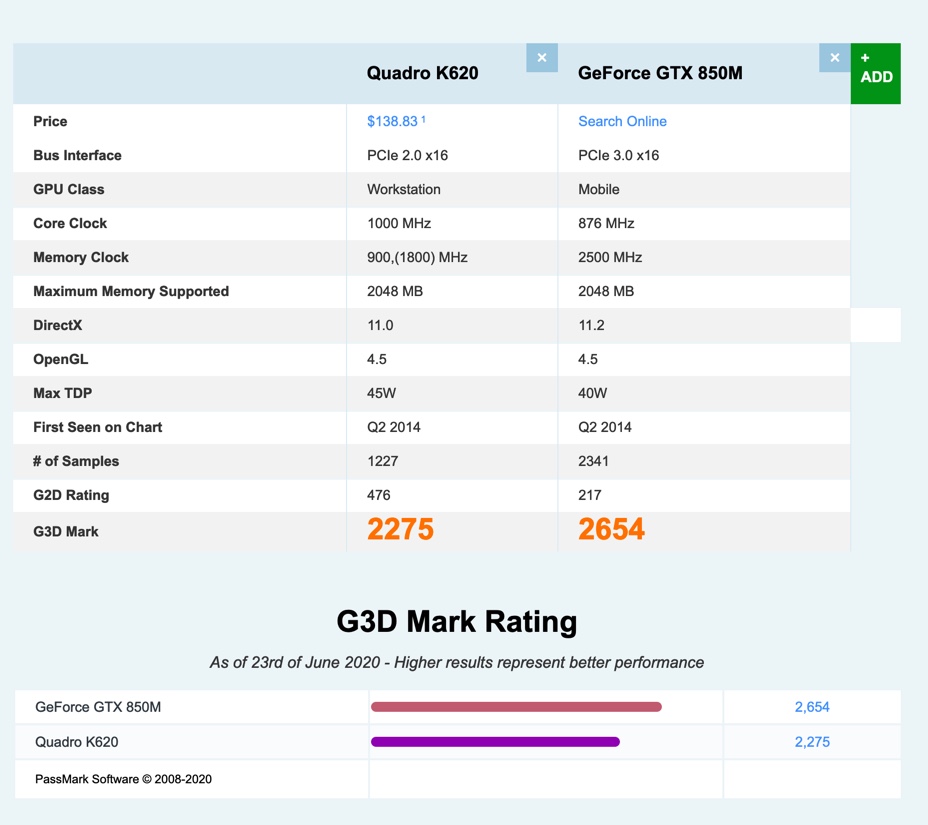Open the 2,275 score link in chart
928x825 pixels.
point(812,742)
